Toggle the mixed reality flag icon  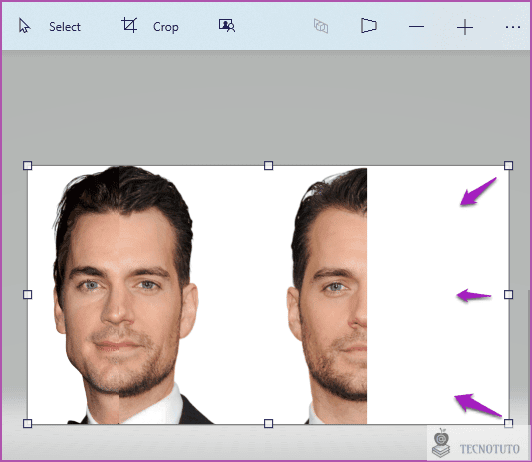[x=368, y=26]
